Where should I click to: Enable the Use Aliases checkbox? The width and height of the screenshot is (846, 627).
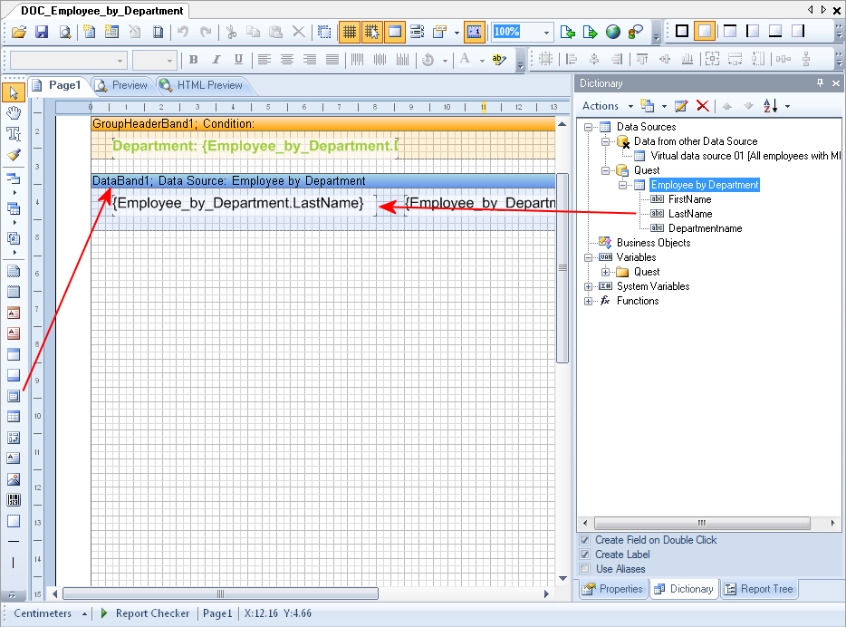[585, 569]
